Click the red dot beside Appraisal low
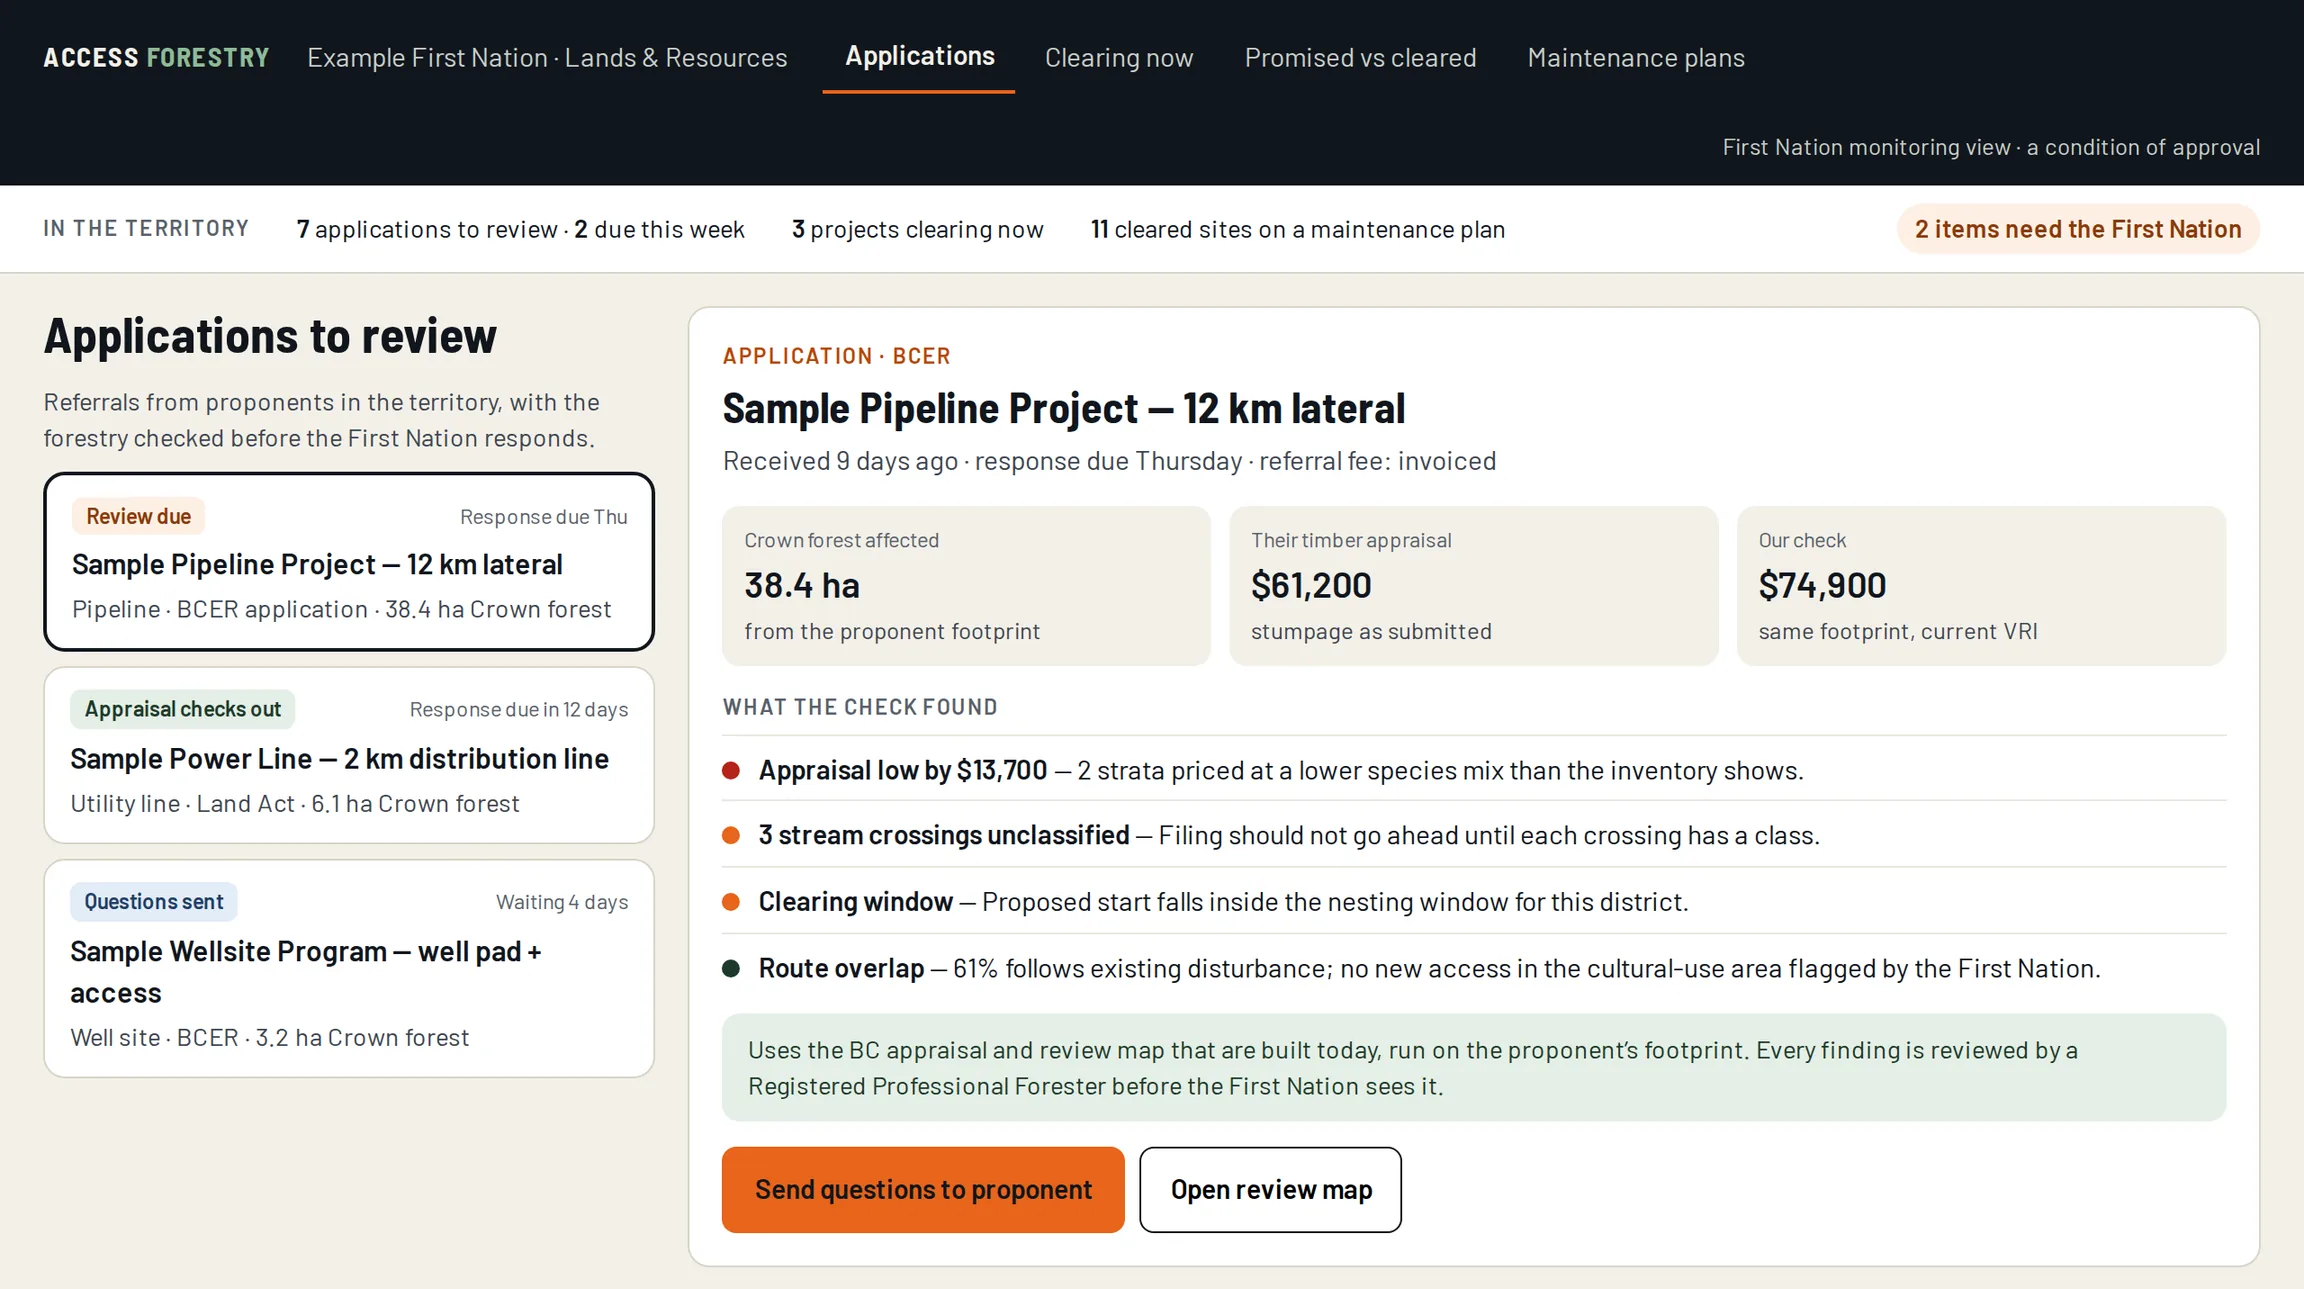The height and width of the screenshot is (1289, 2304). click(x=731, y=770)
